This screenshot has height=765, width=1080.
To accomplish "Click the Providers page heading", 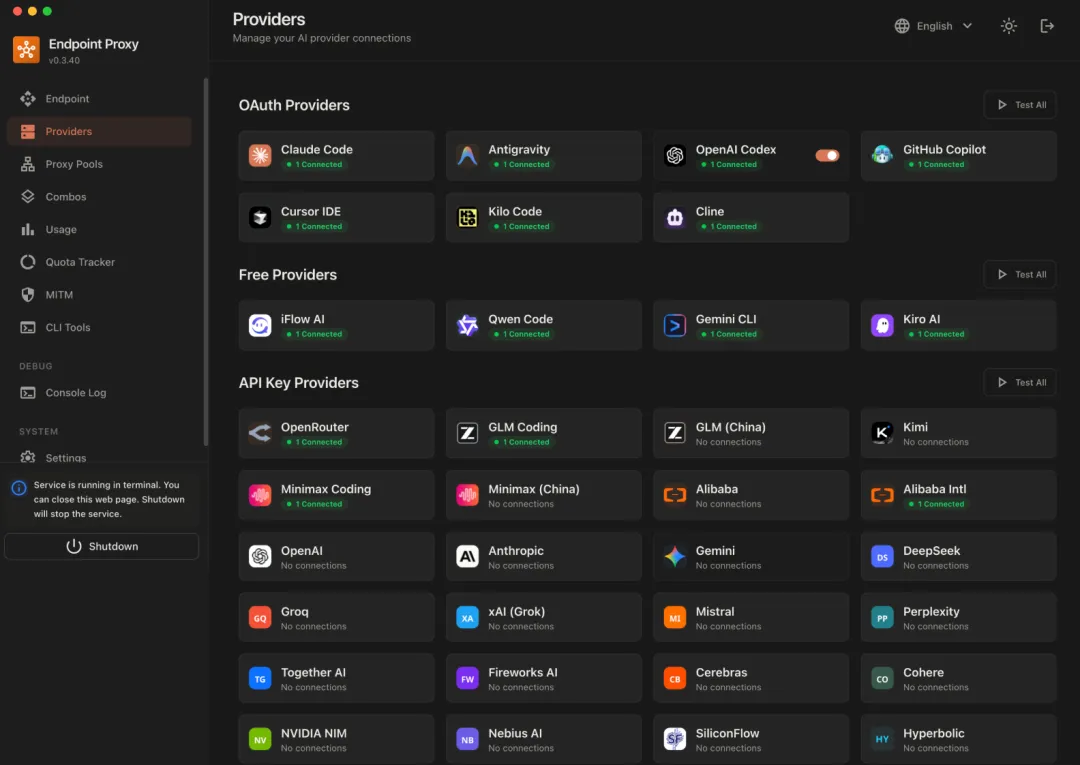I will (x=269, y=19).
